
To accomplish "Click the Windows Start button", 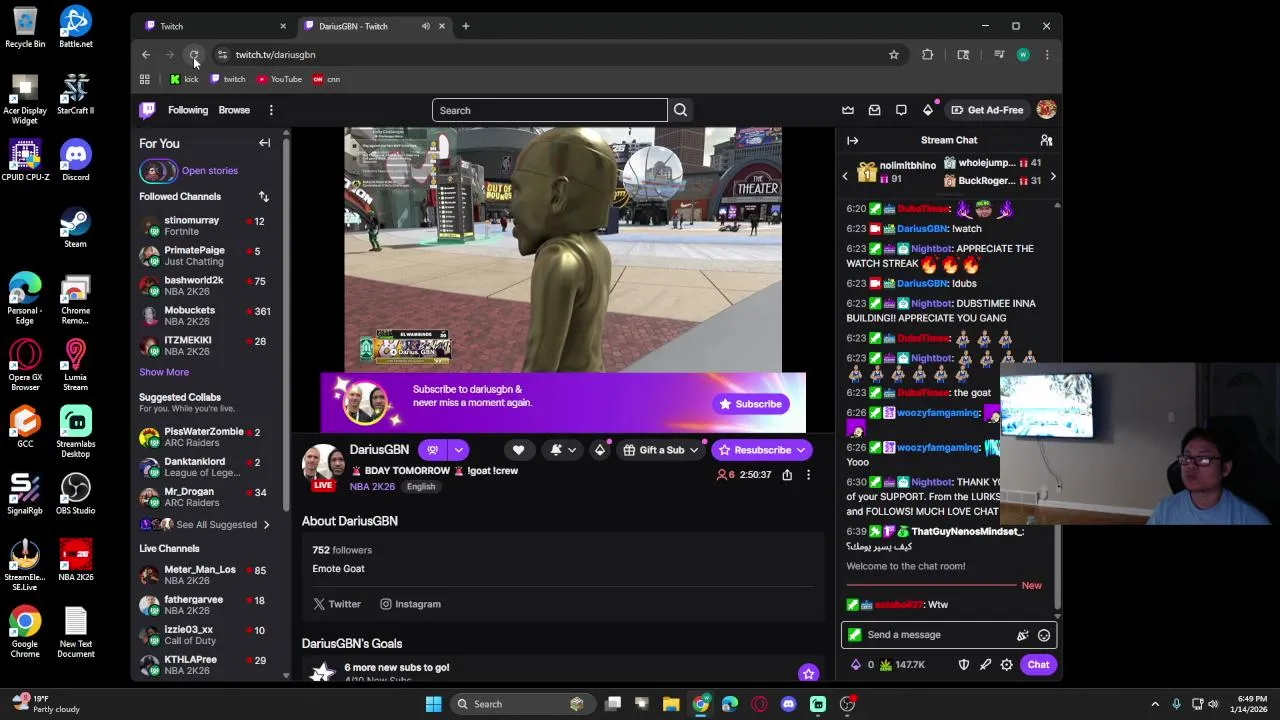I will pyautogui.click(x=433, y=704).
